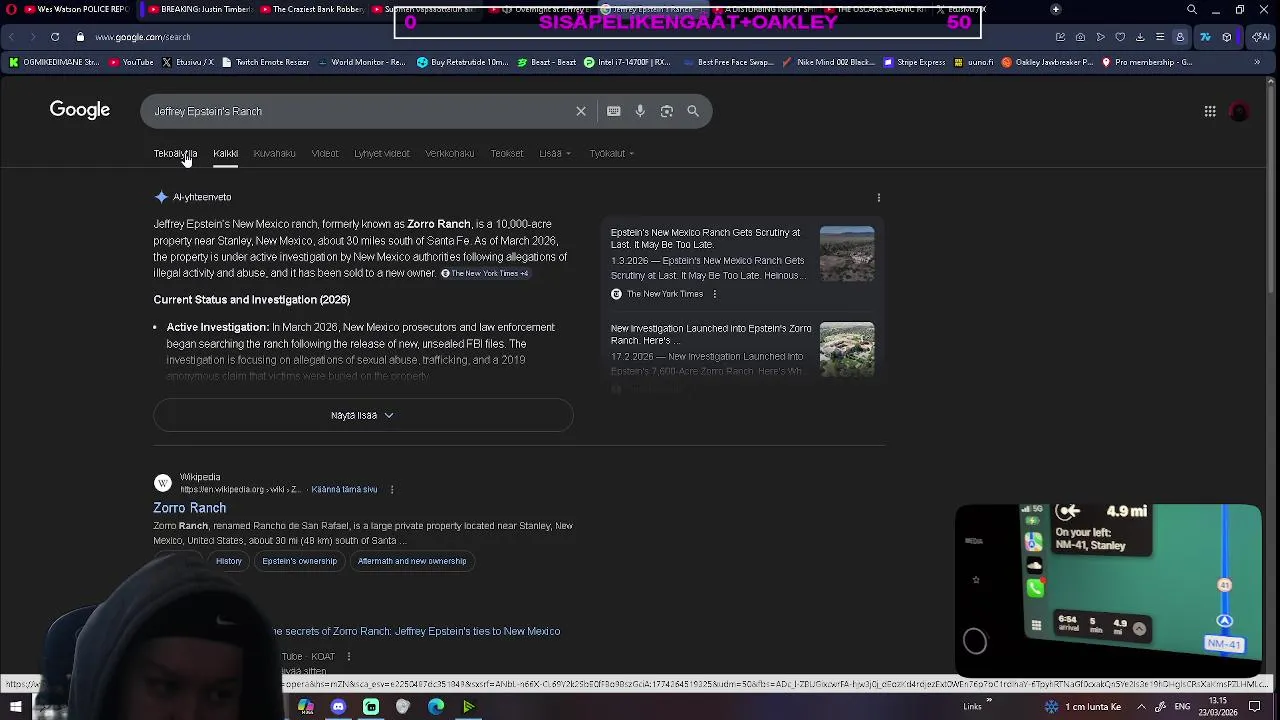Open the Google account avatar

(x=1239, y=111)
